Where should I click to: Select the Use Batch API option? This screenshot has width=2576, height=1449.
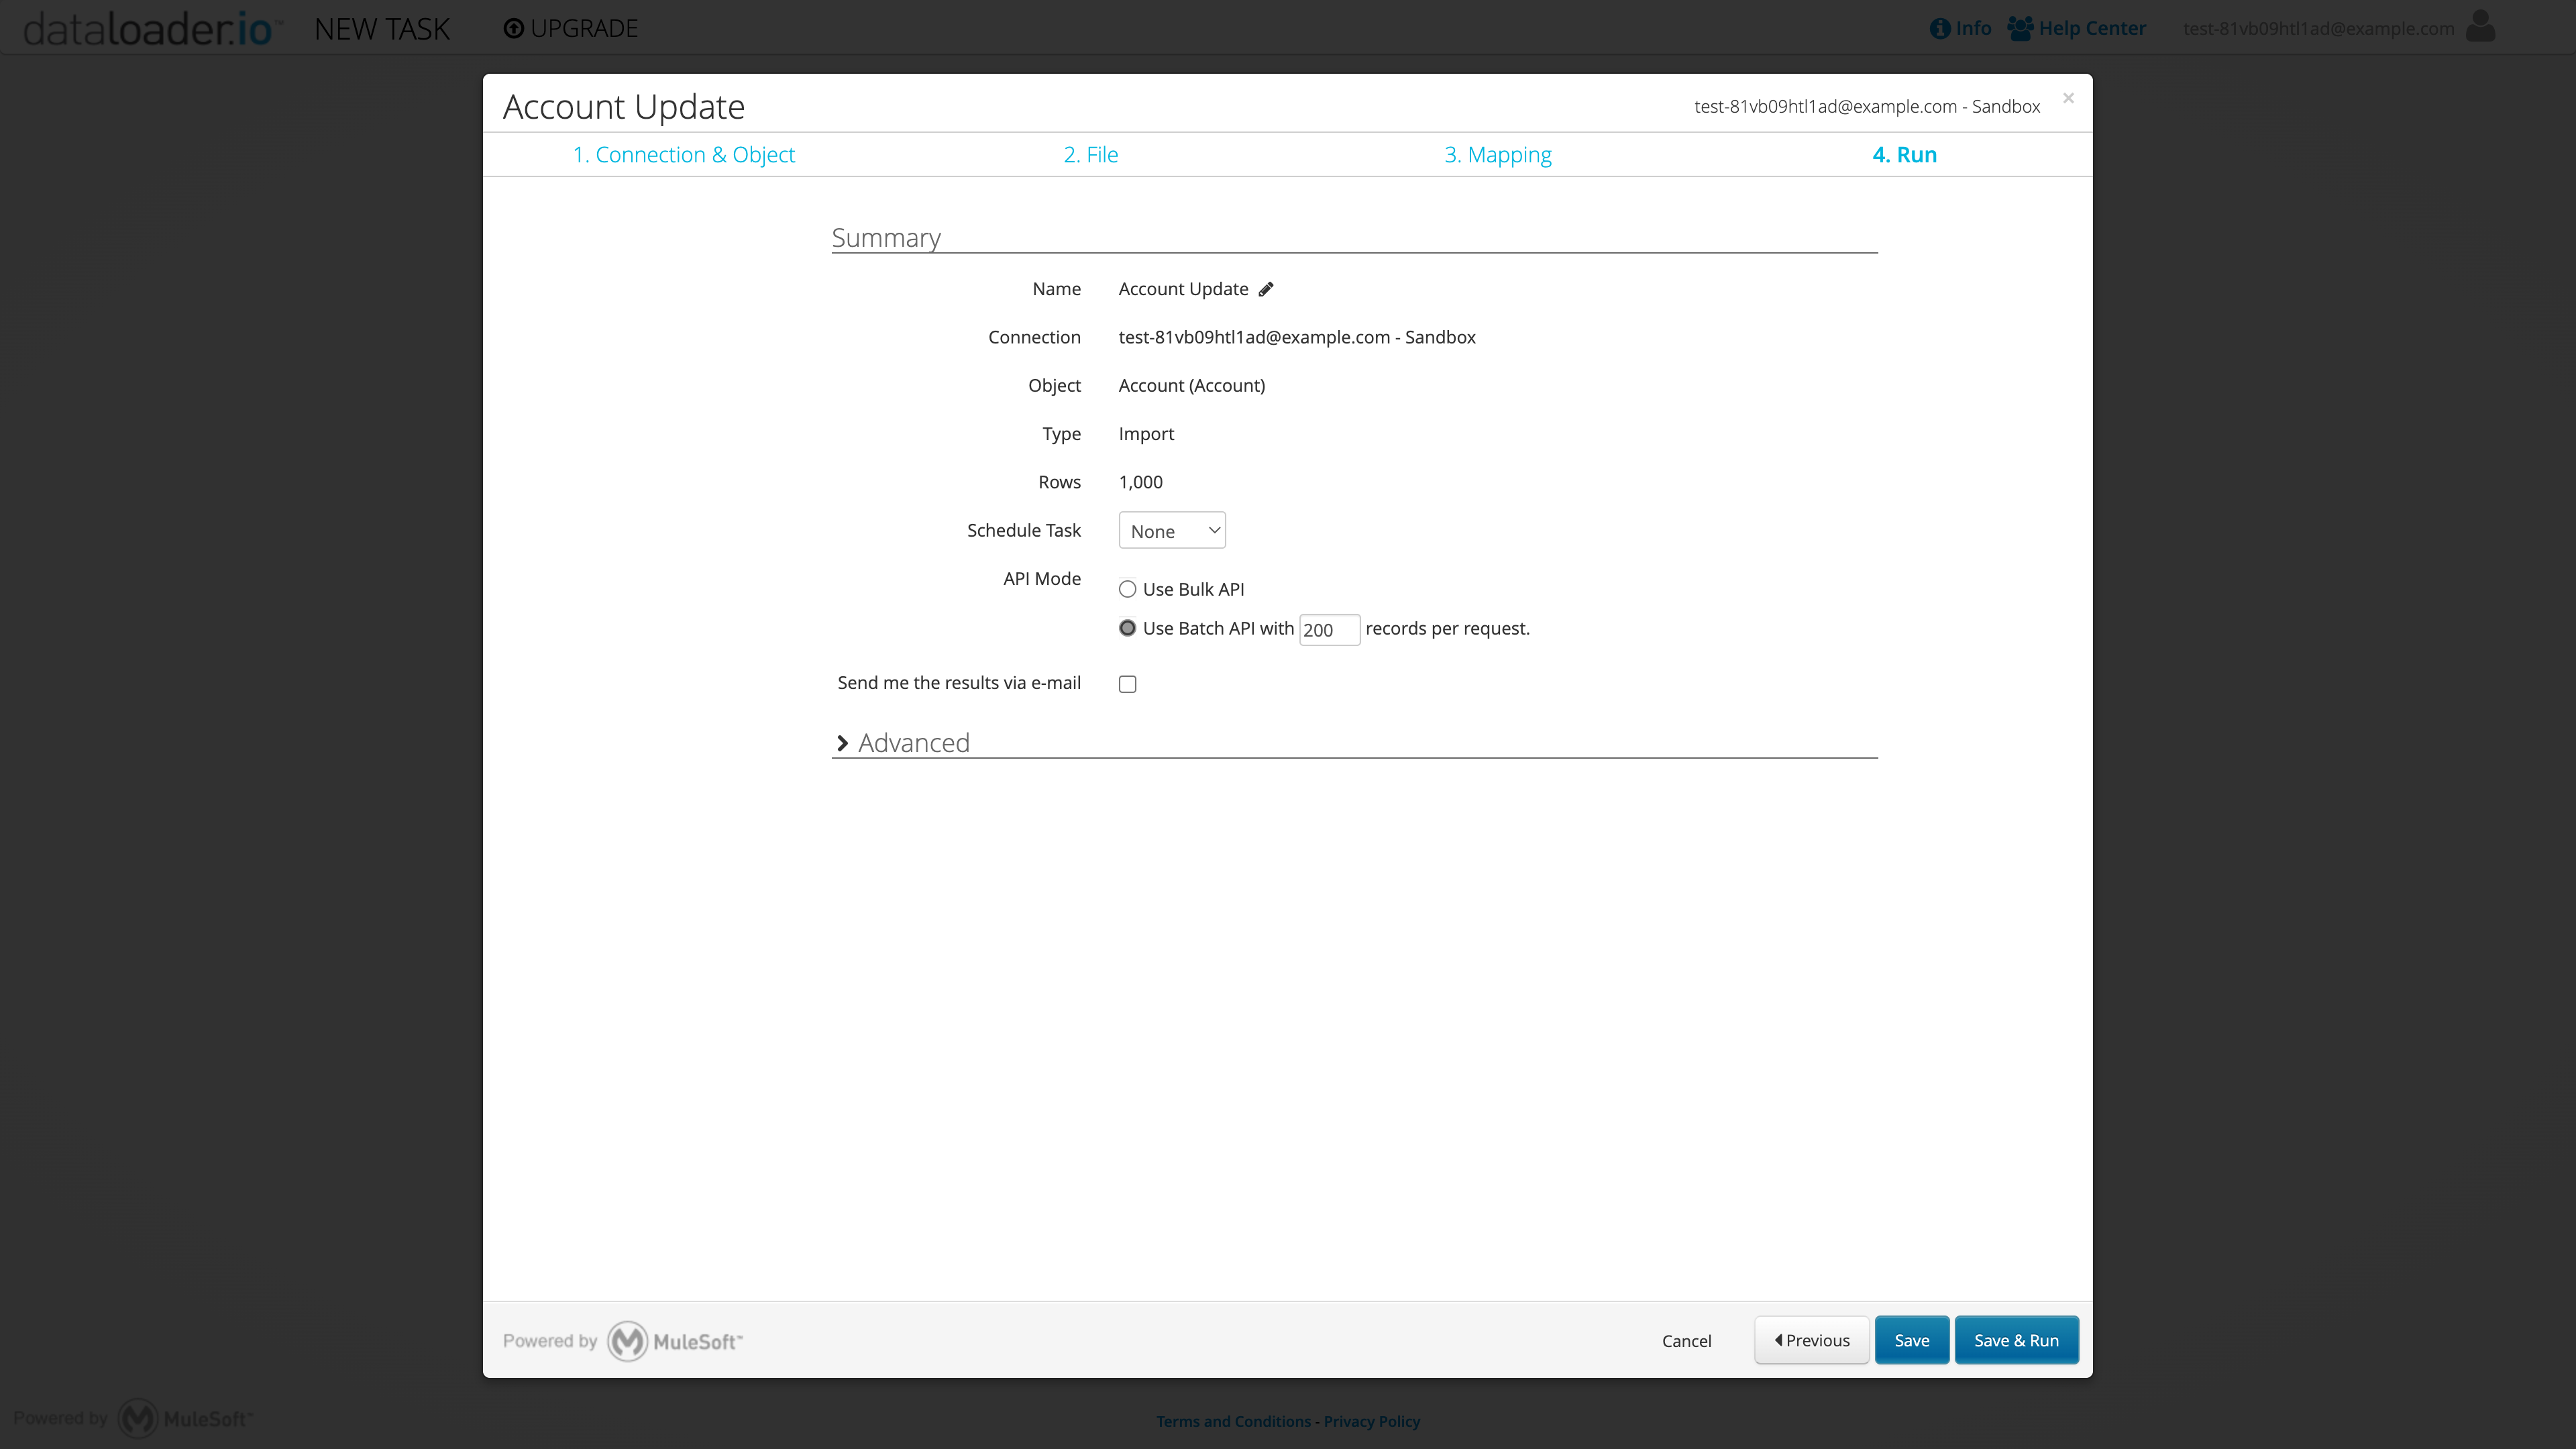[x=1127, y=628]
